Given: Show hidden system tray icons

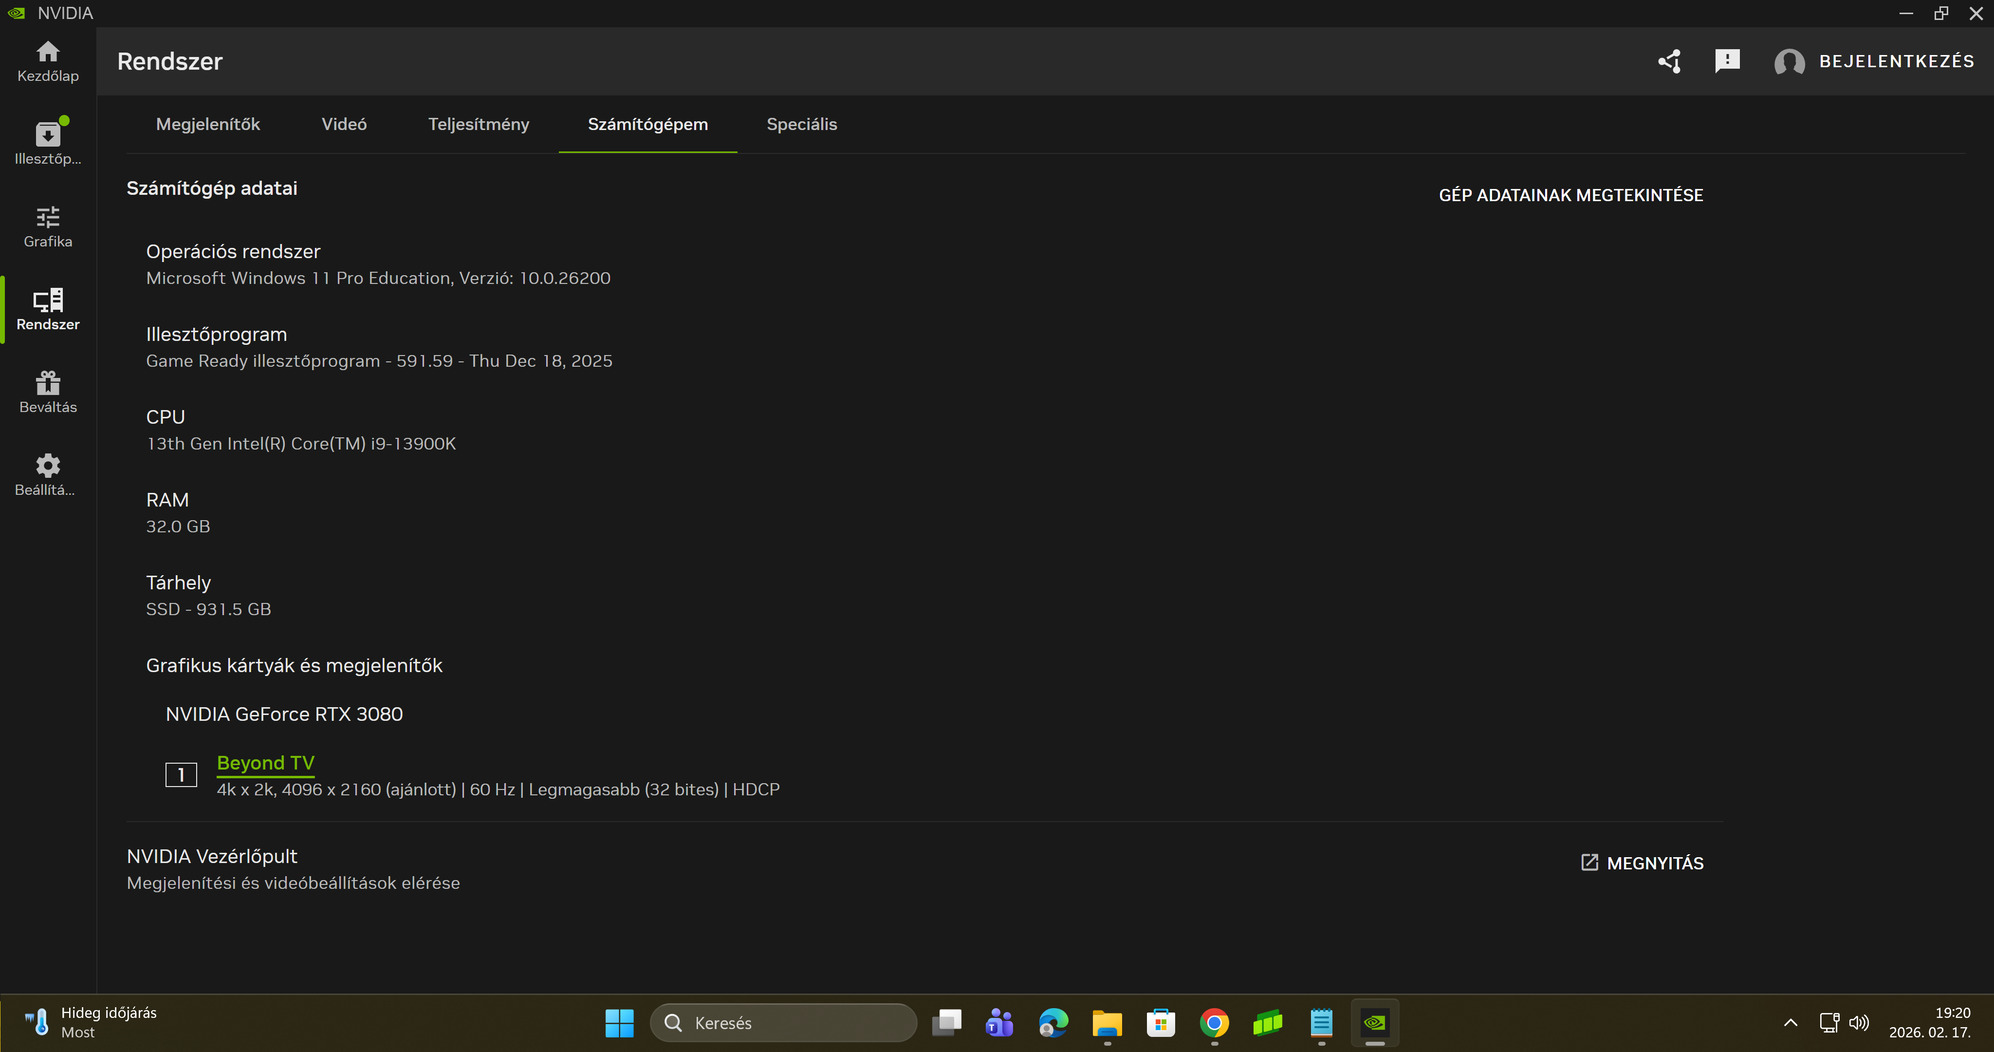Looking at the screenshot, I should point(1790,1023).
